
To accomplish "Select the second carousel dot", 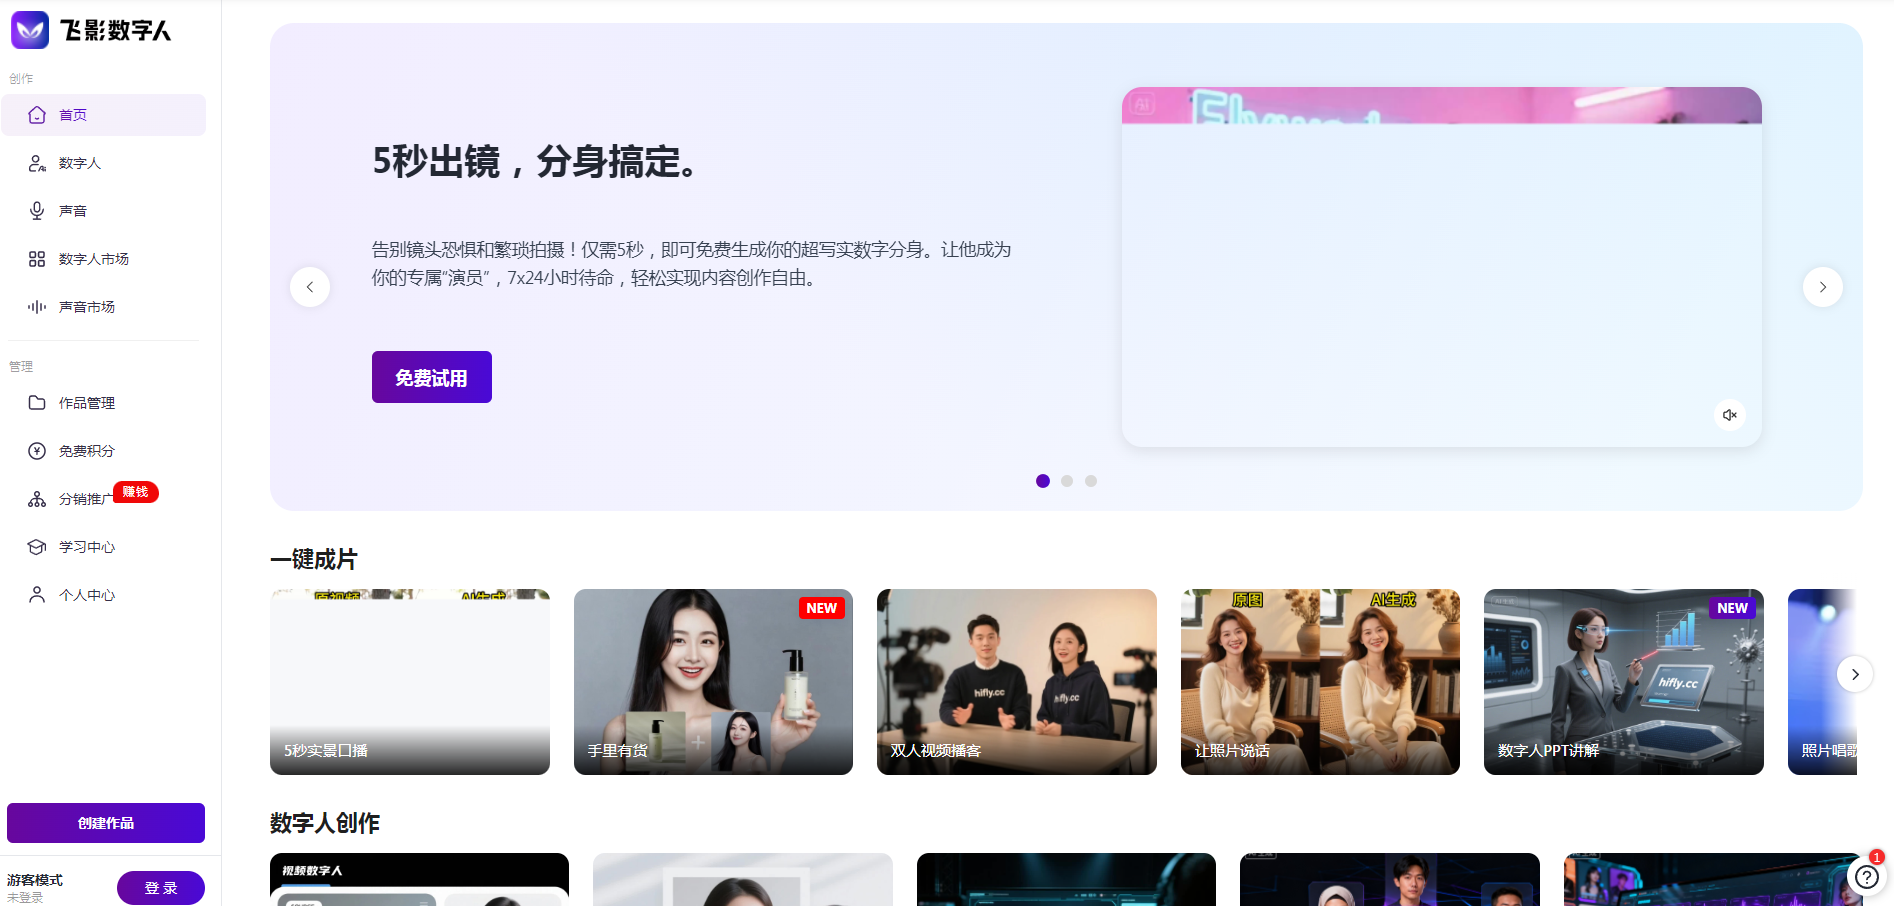I will [1067, 481].
